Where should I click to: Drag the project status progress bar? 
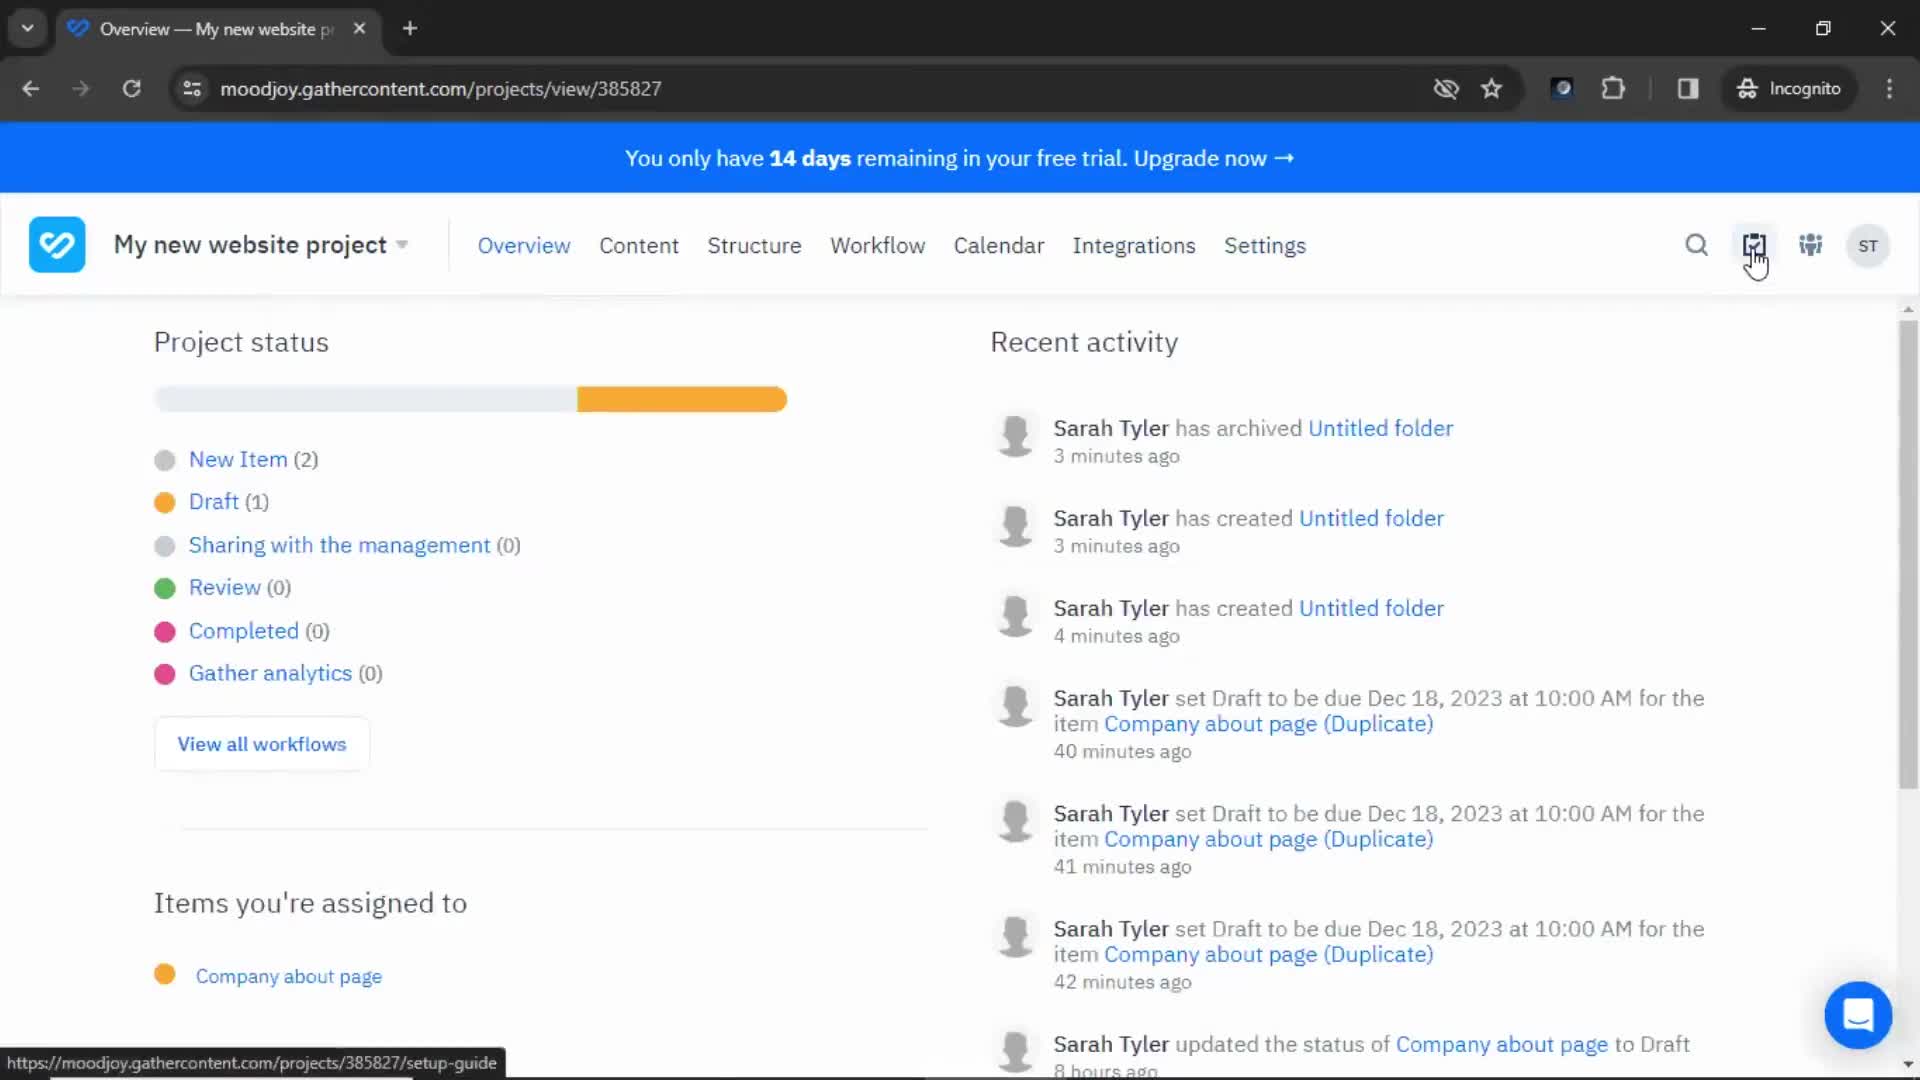coord(471,400)
